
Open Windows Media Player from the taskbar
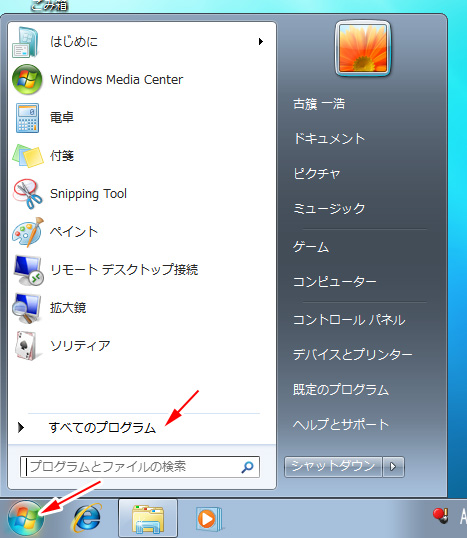(x=209, y=518)
